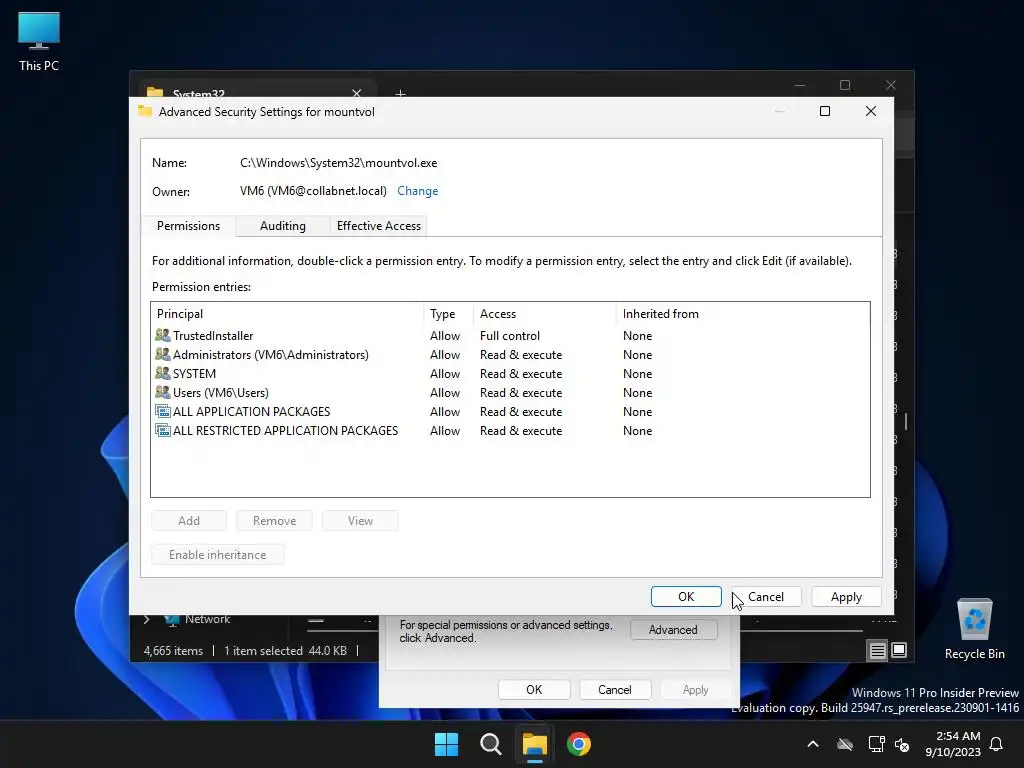The height and width of the screenshot is (768, 1024).
Task: Open OneDrive tray icon
Action: coord(845,744)
